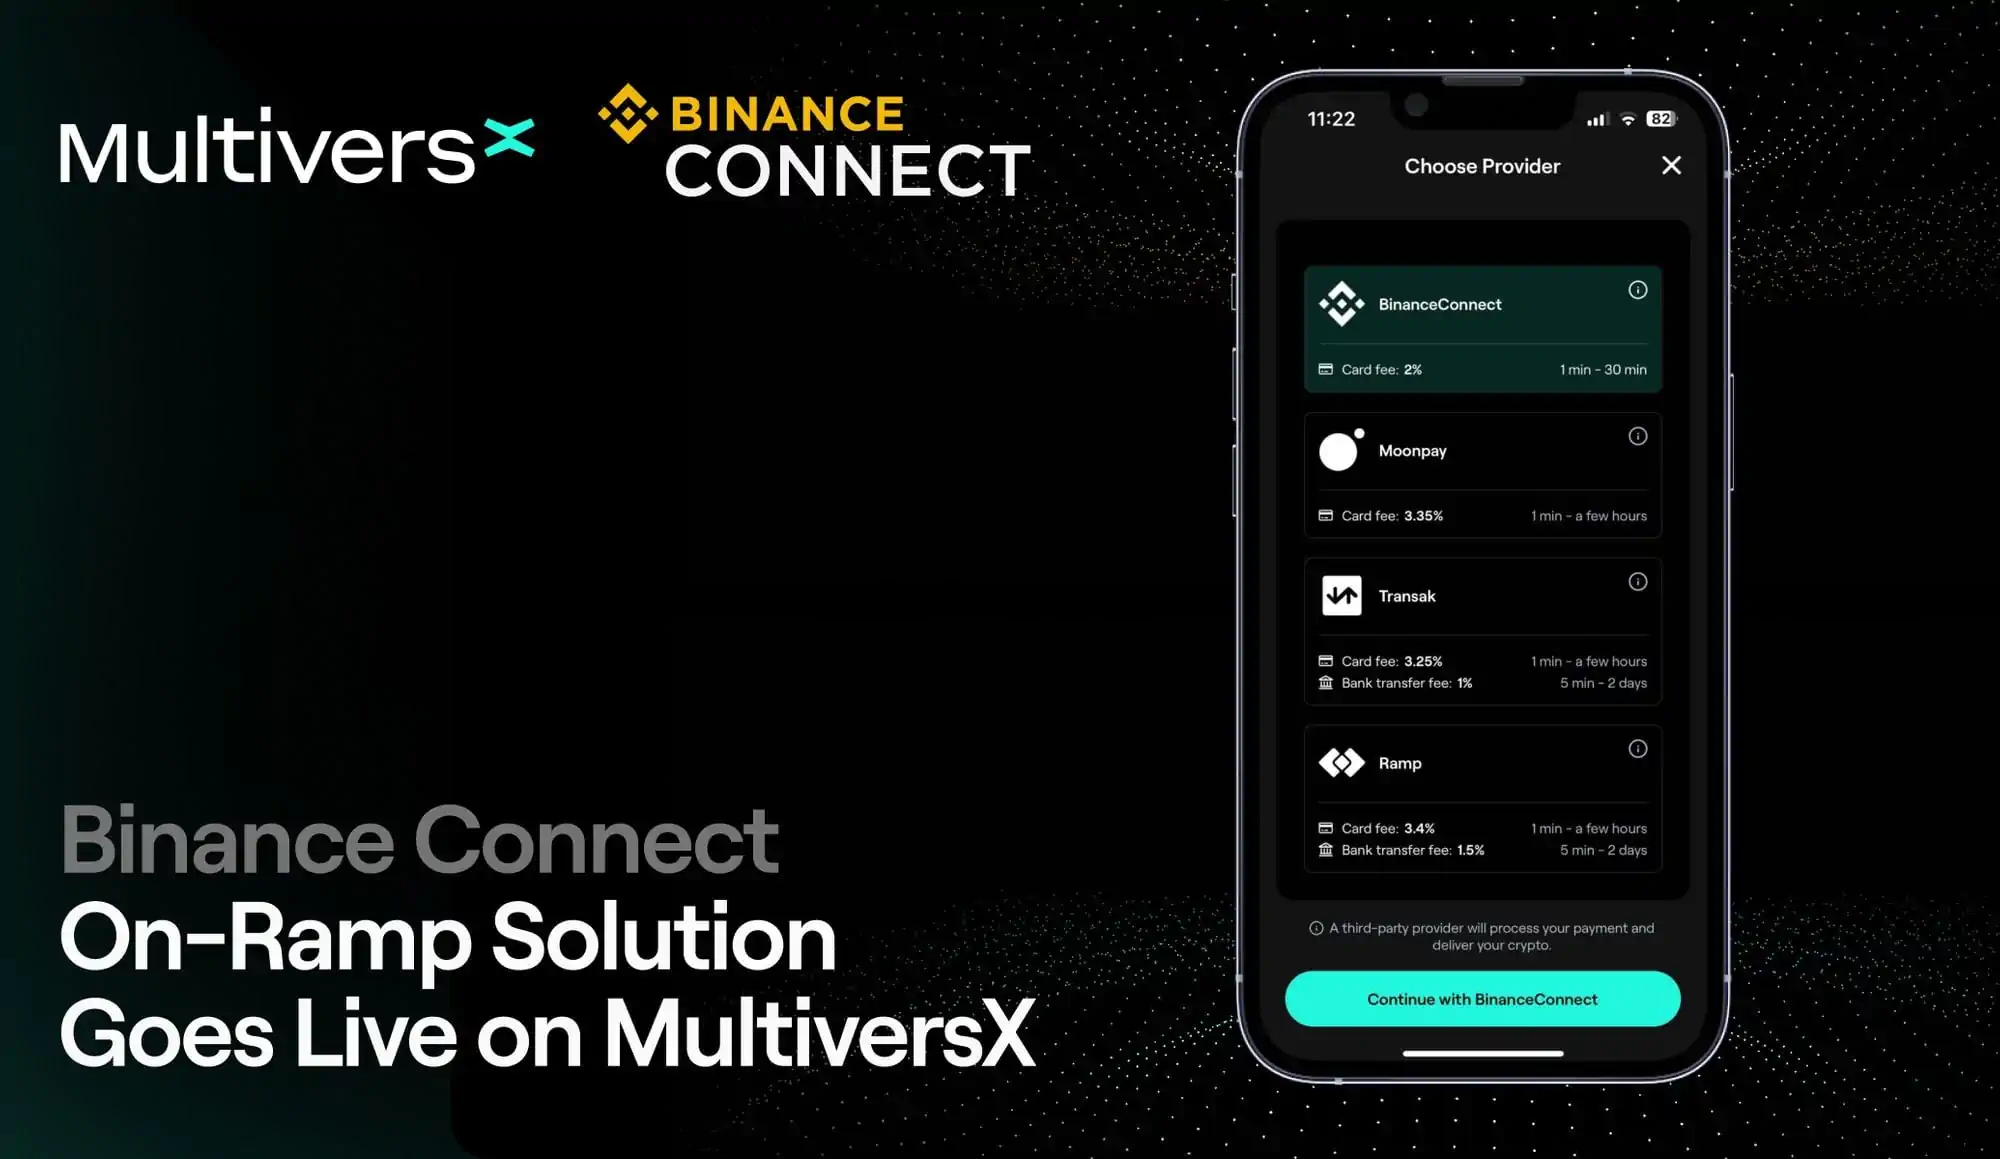
Task: Click the Moonpay provider icon
Action: [x=1341, y=450]
